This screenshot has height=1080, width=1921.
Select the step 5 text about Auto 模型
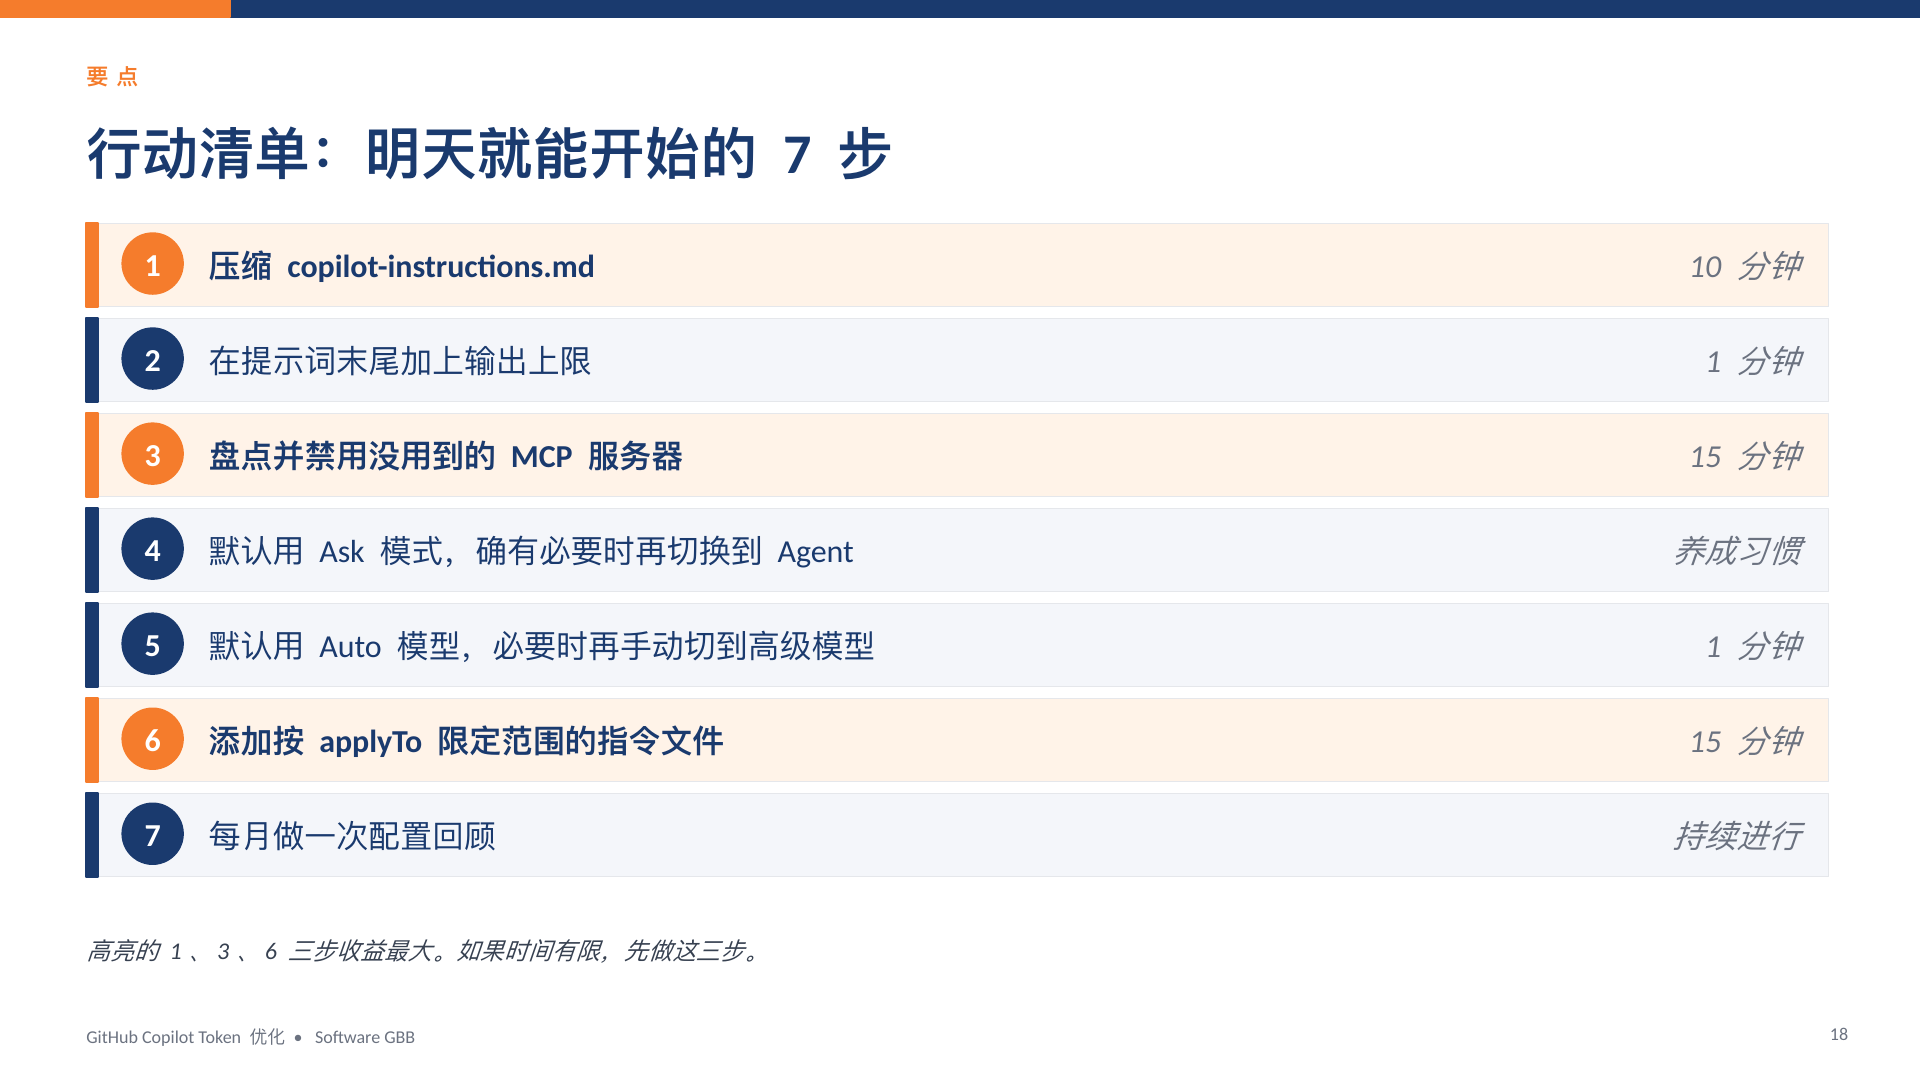point(541,646)
